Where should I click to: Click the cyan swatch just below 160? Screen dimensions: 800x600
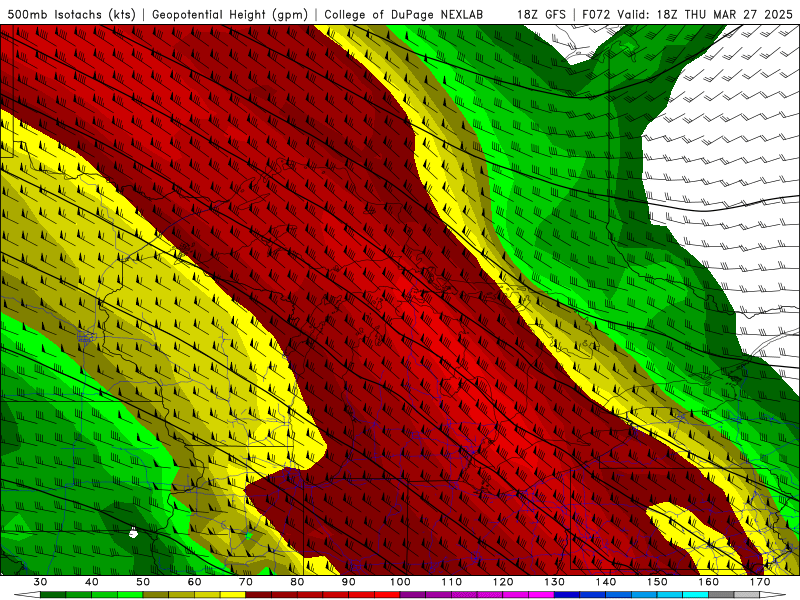tap(696, 595)
